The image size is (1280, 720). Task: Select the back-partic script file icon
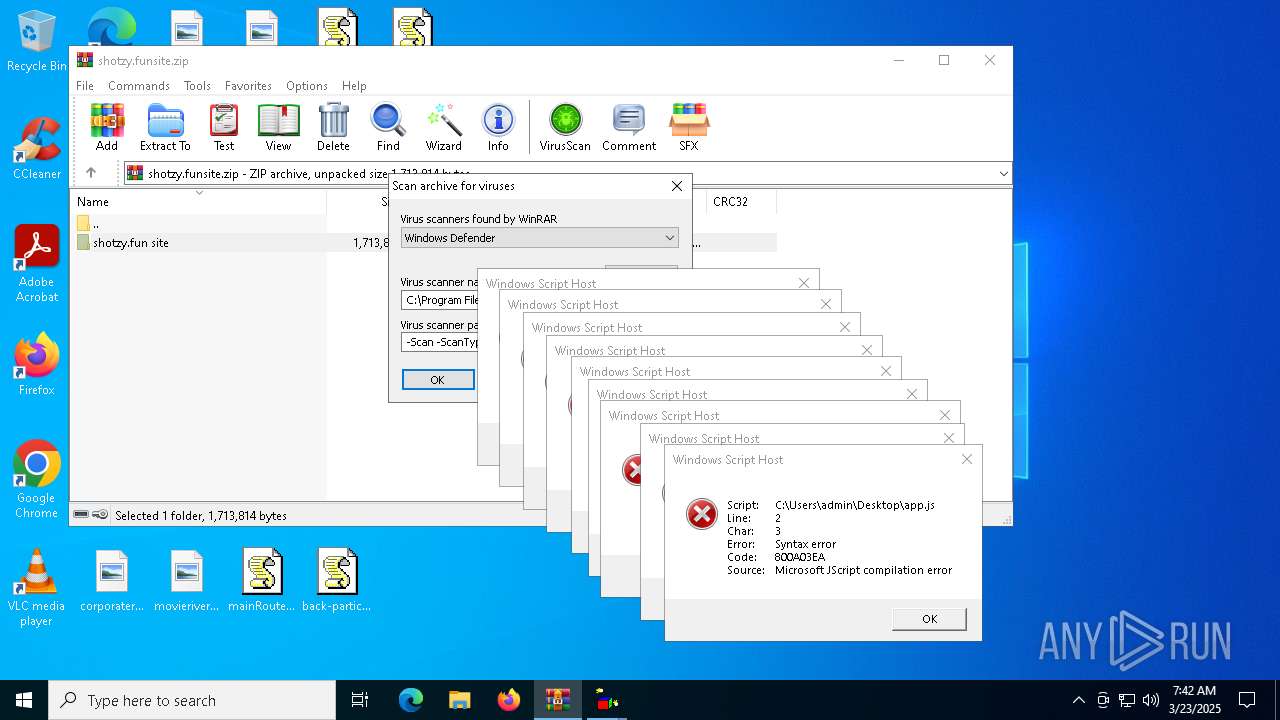tap(337, 580)
